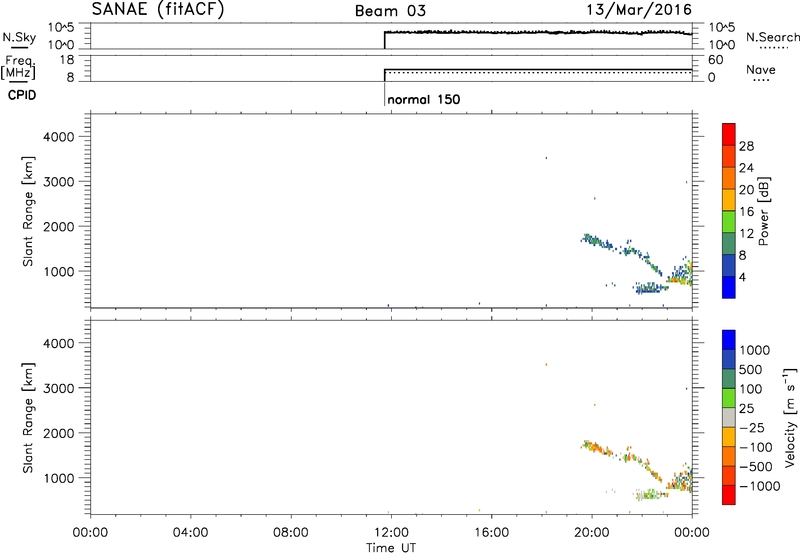Screen dimensions: 800x554
Task: Pick the bright blue bottom power colorbar segment
Action: (x=729, y=287)
